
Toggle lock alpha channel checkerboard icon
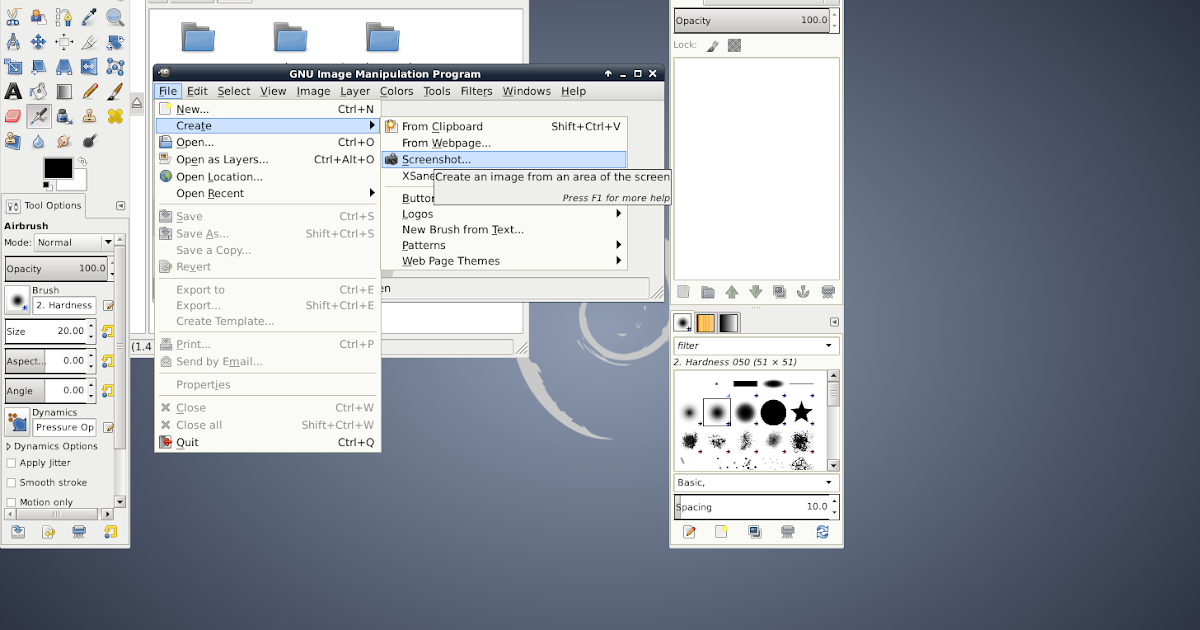click(734, 45)
